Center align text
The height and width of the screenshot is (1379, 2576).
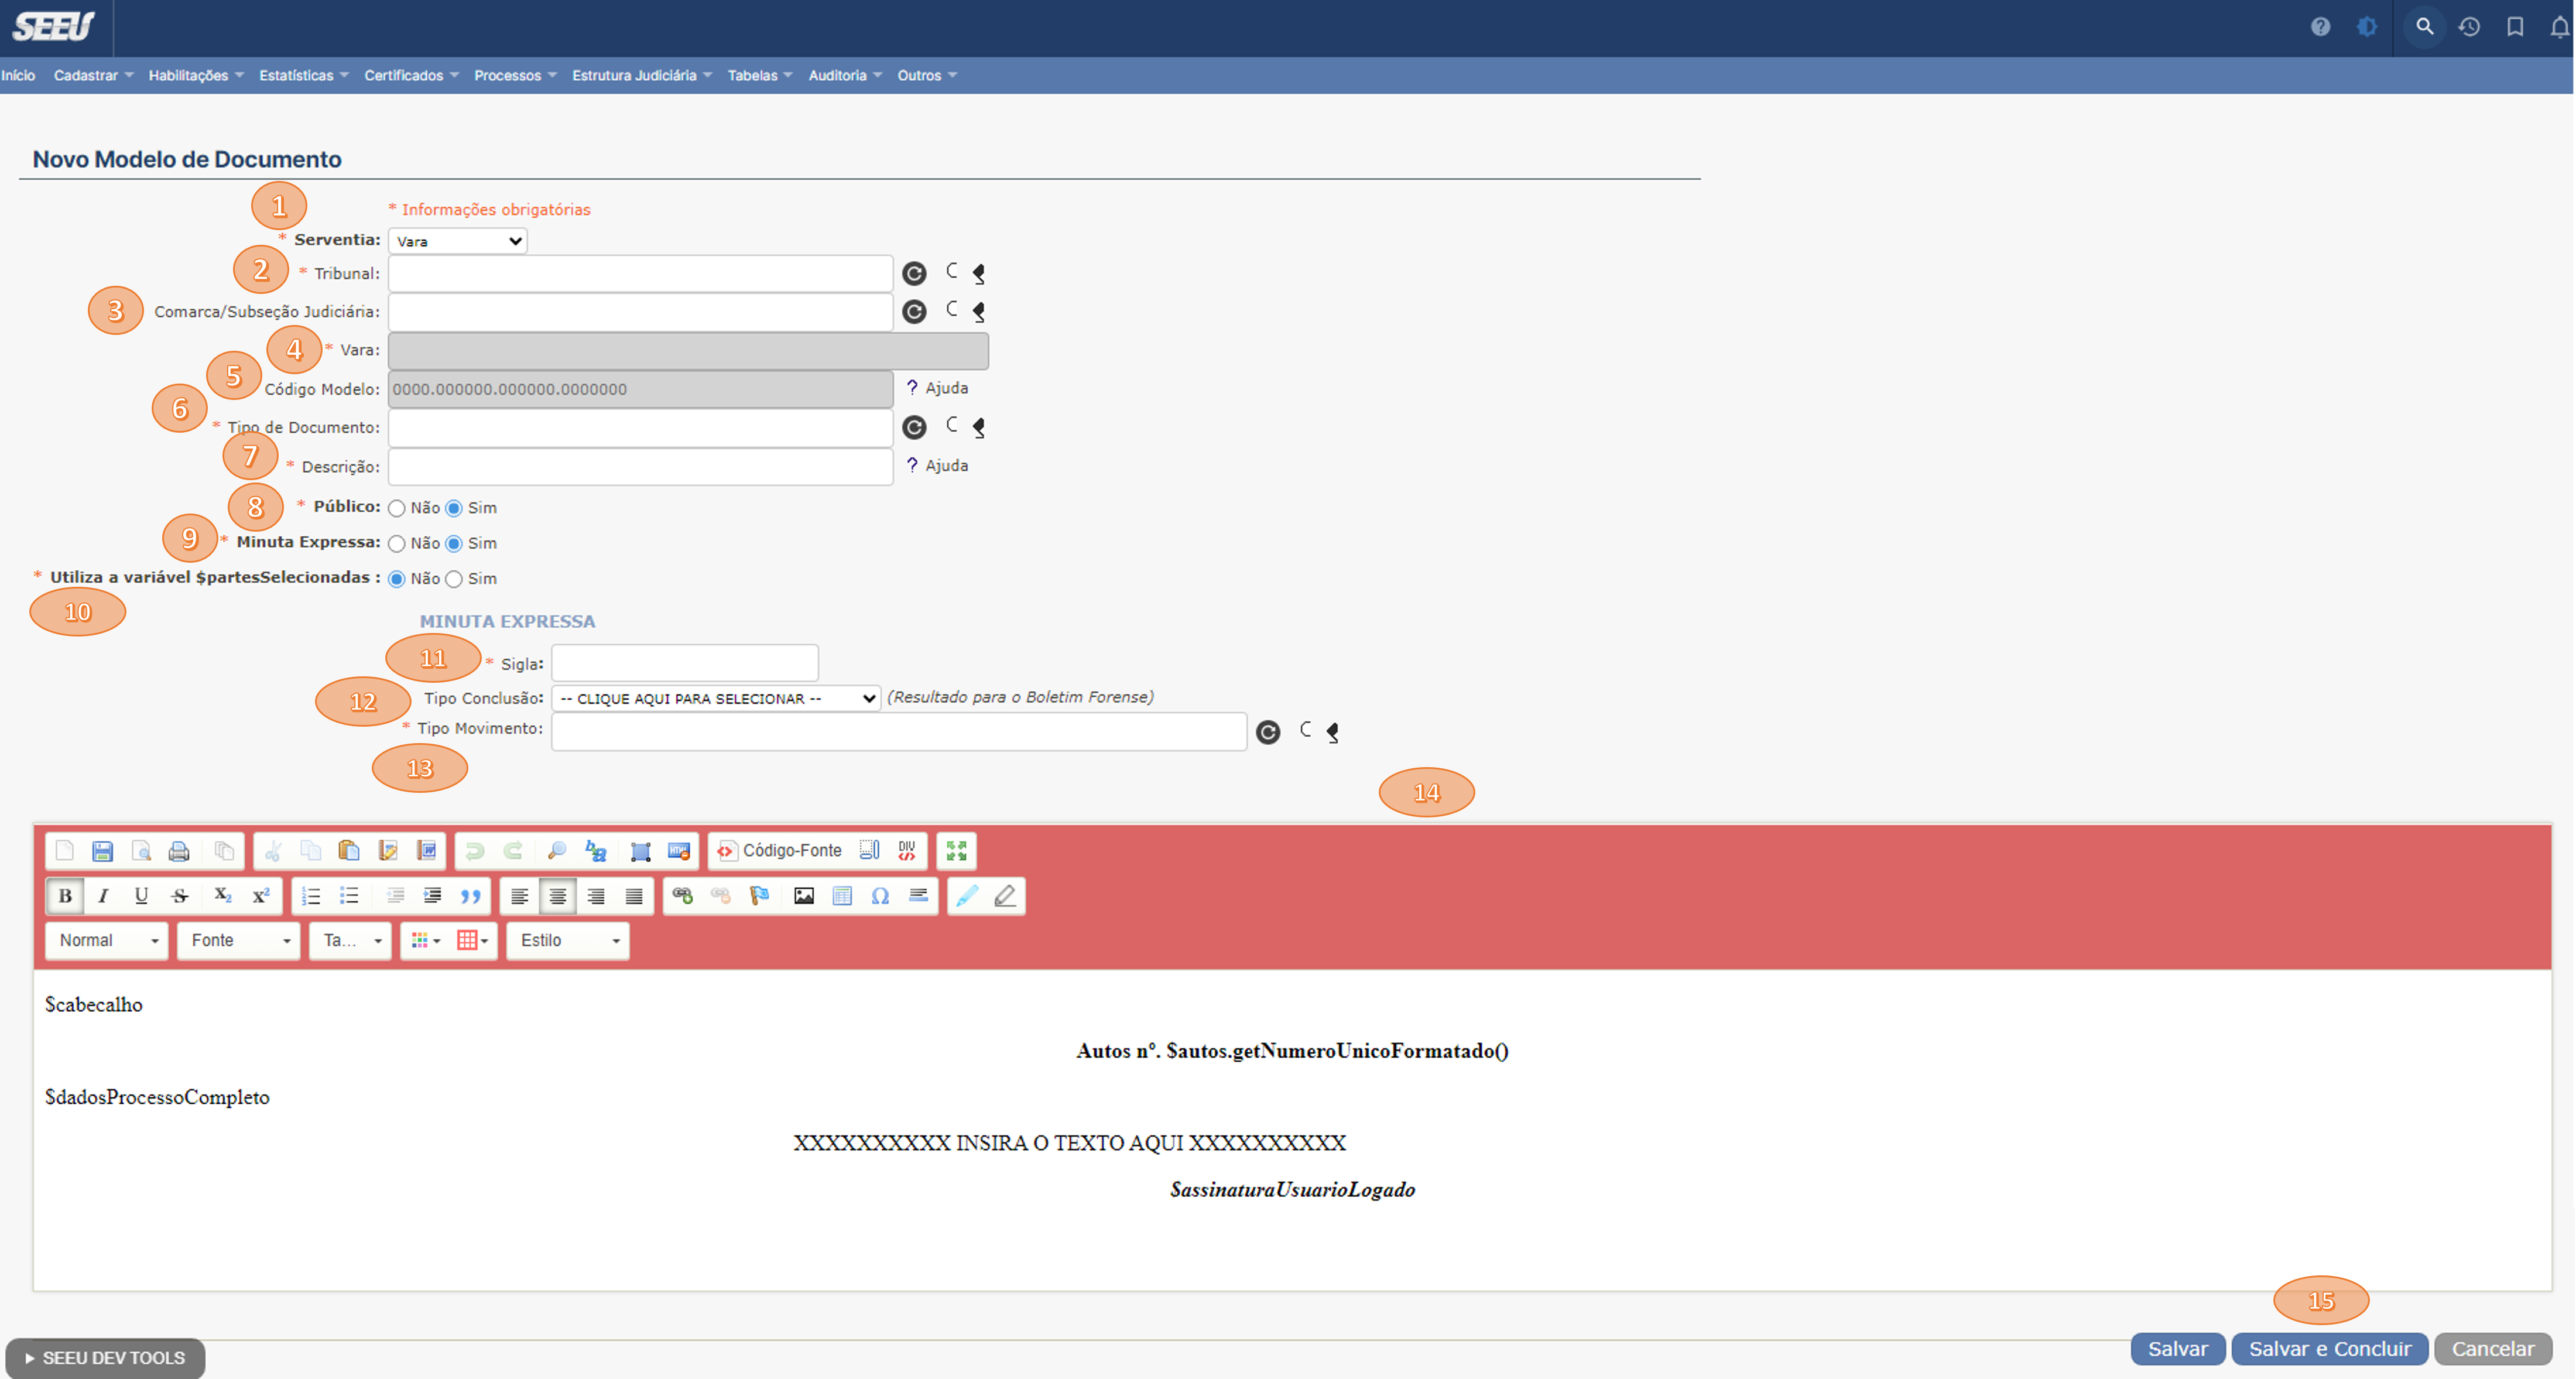coord(557,896)
